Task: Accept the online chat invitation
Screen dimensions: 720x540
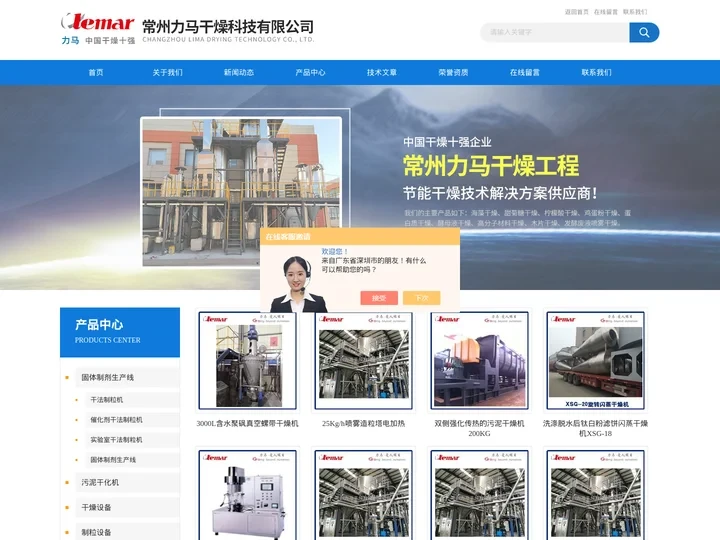Action: [379, 298]
